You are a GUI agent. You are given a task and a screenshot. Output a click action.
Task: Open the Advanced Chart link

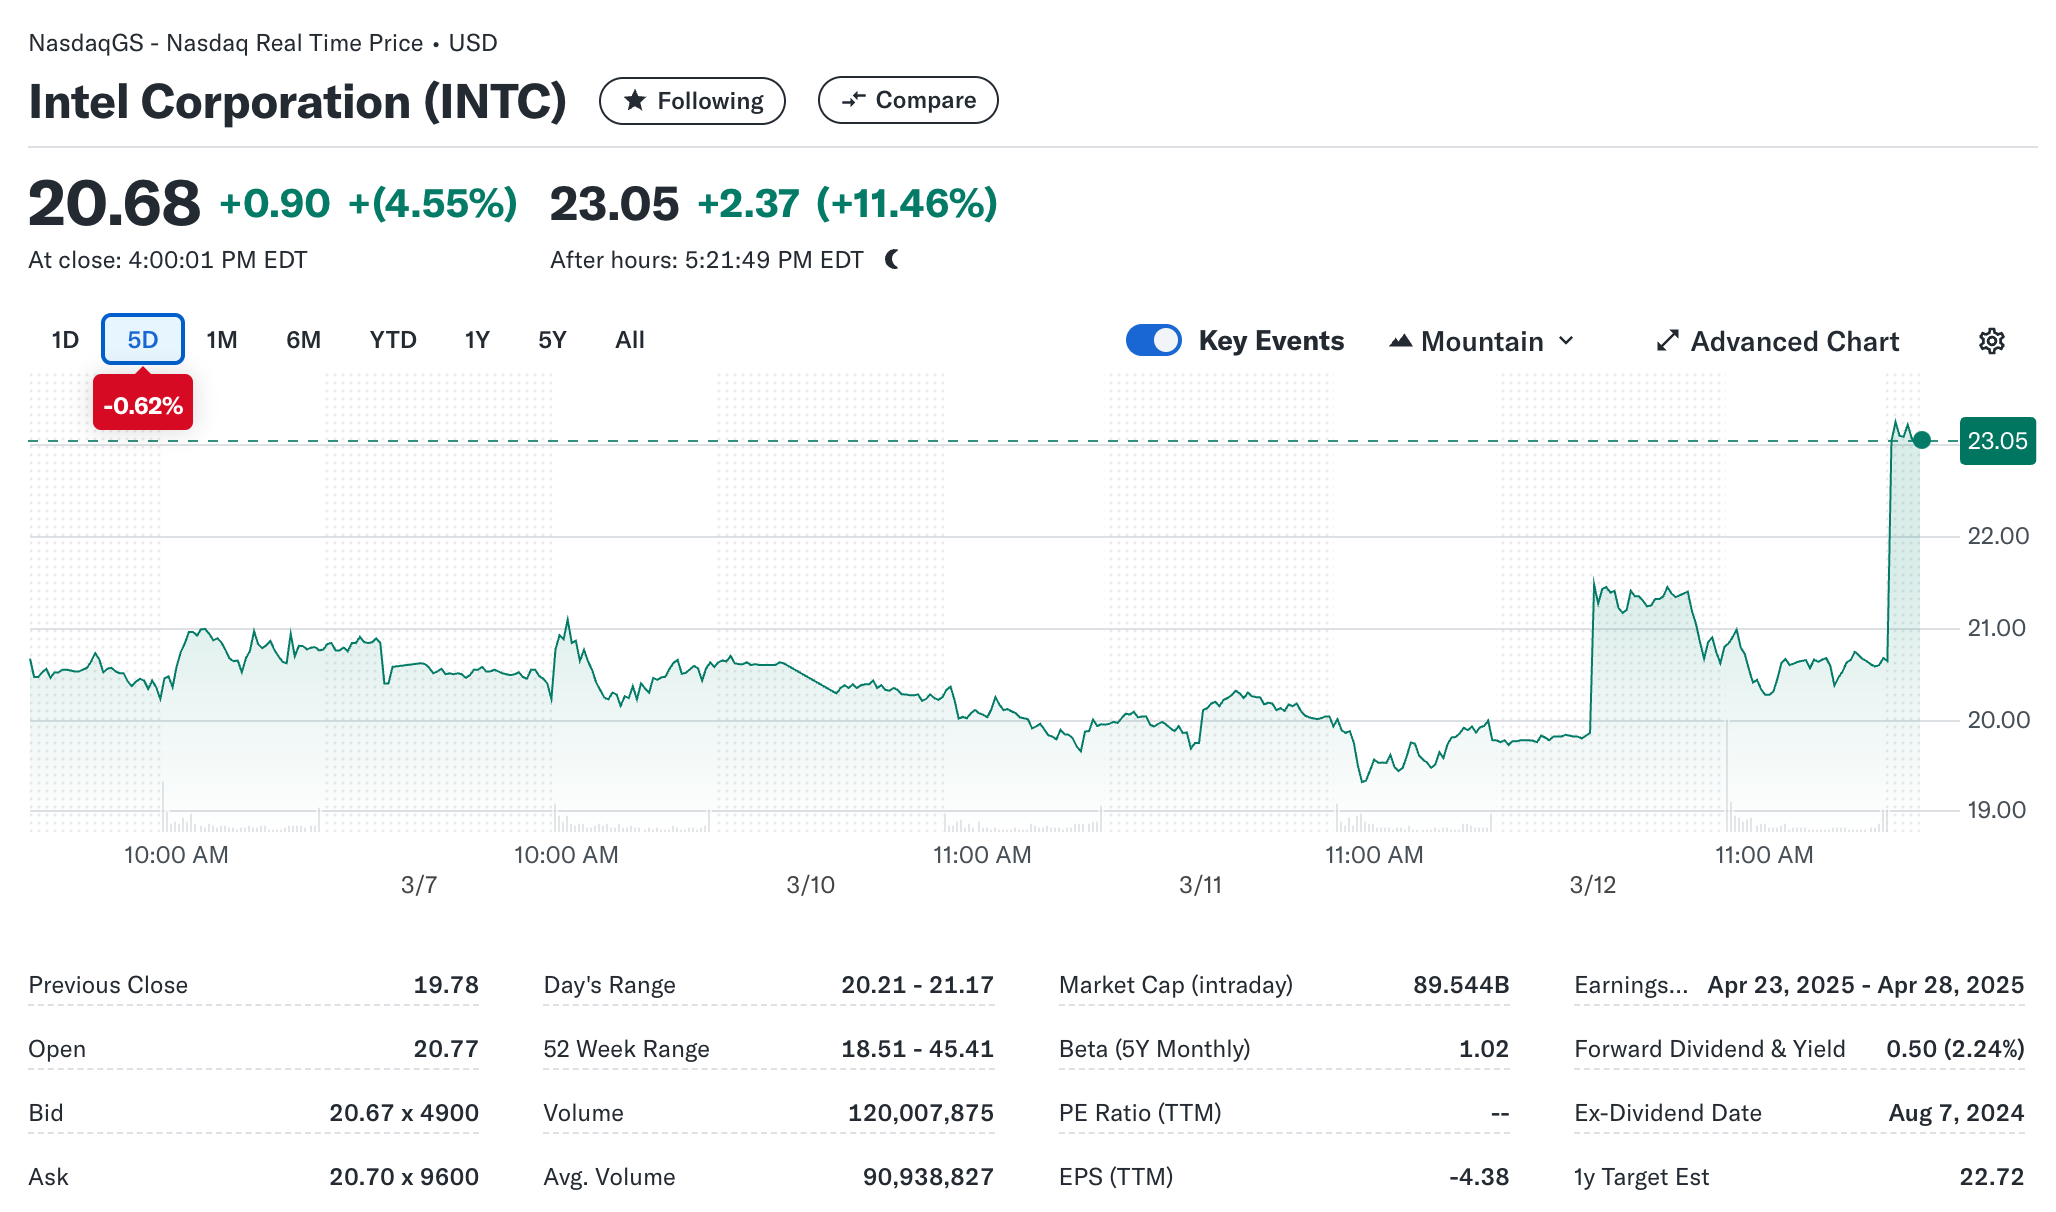point(1794,341)
